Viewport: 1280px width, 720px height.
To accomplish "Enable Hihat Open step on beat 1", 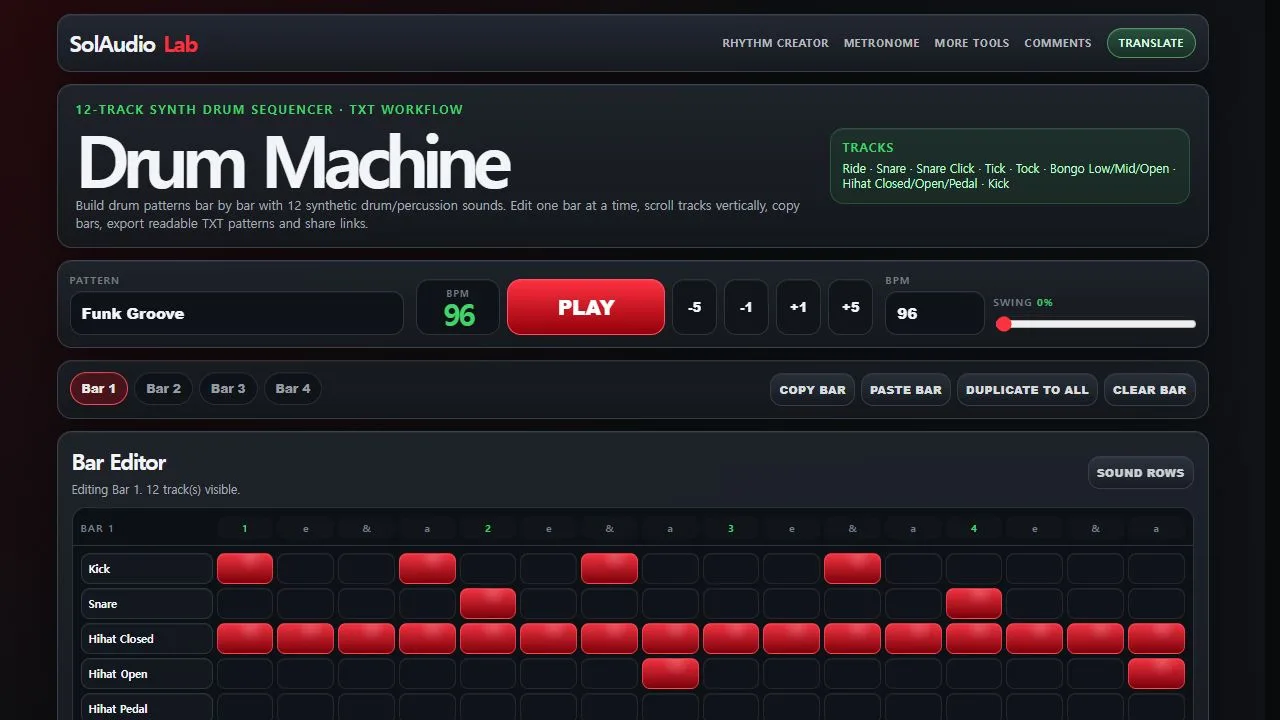I will click(x=245, y=674).
